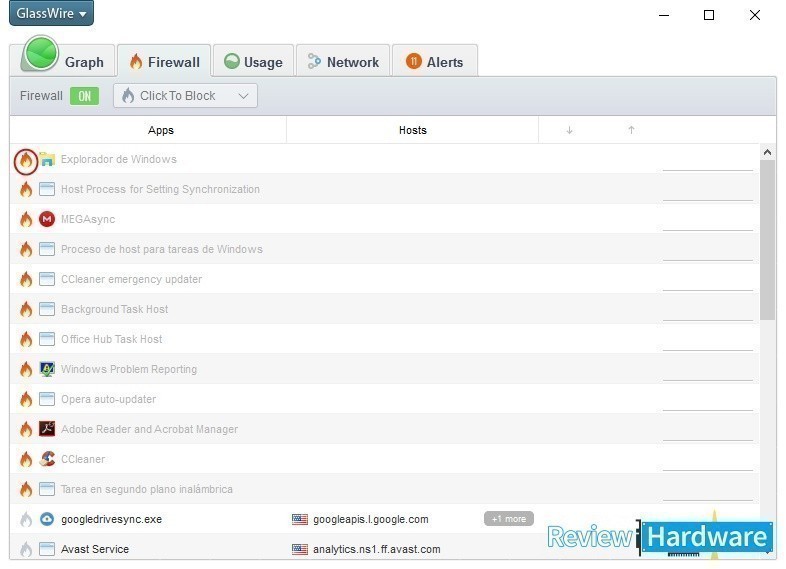786x569 pixels.
Task: Click the CCleaner emergency updater window icon
Action: (x=47, y=279)
